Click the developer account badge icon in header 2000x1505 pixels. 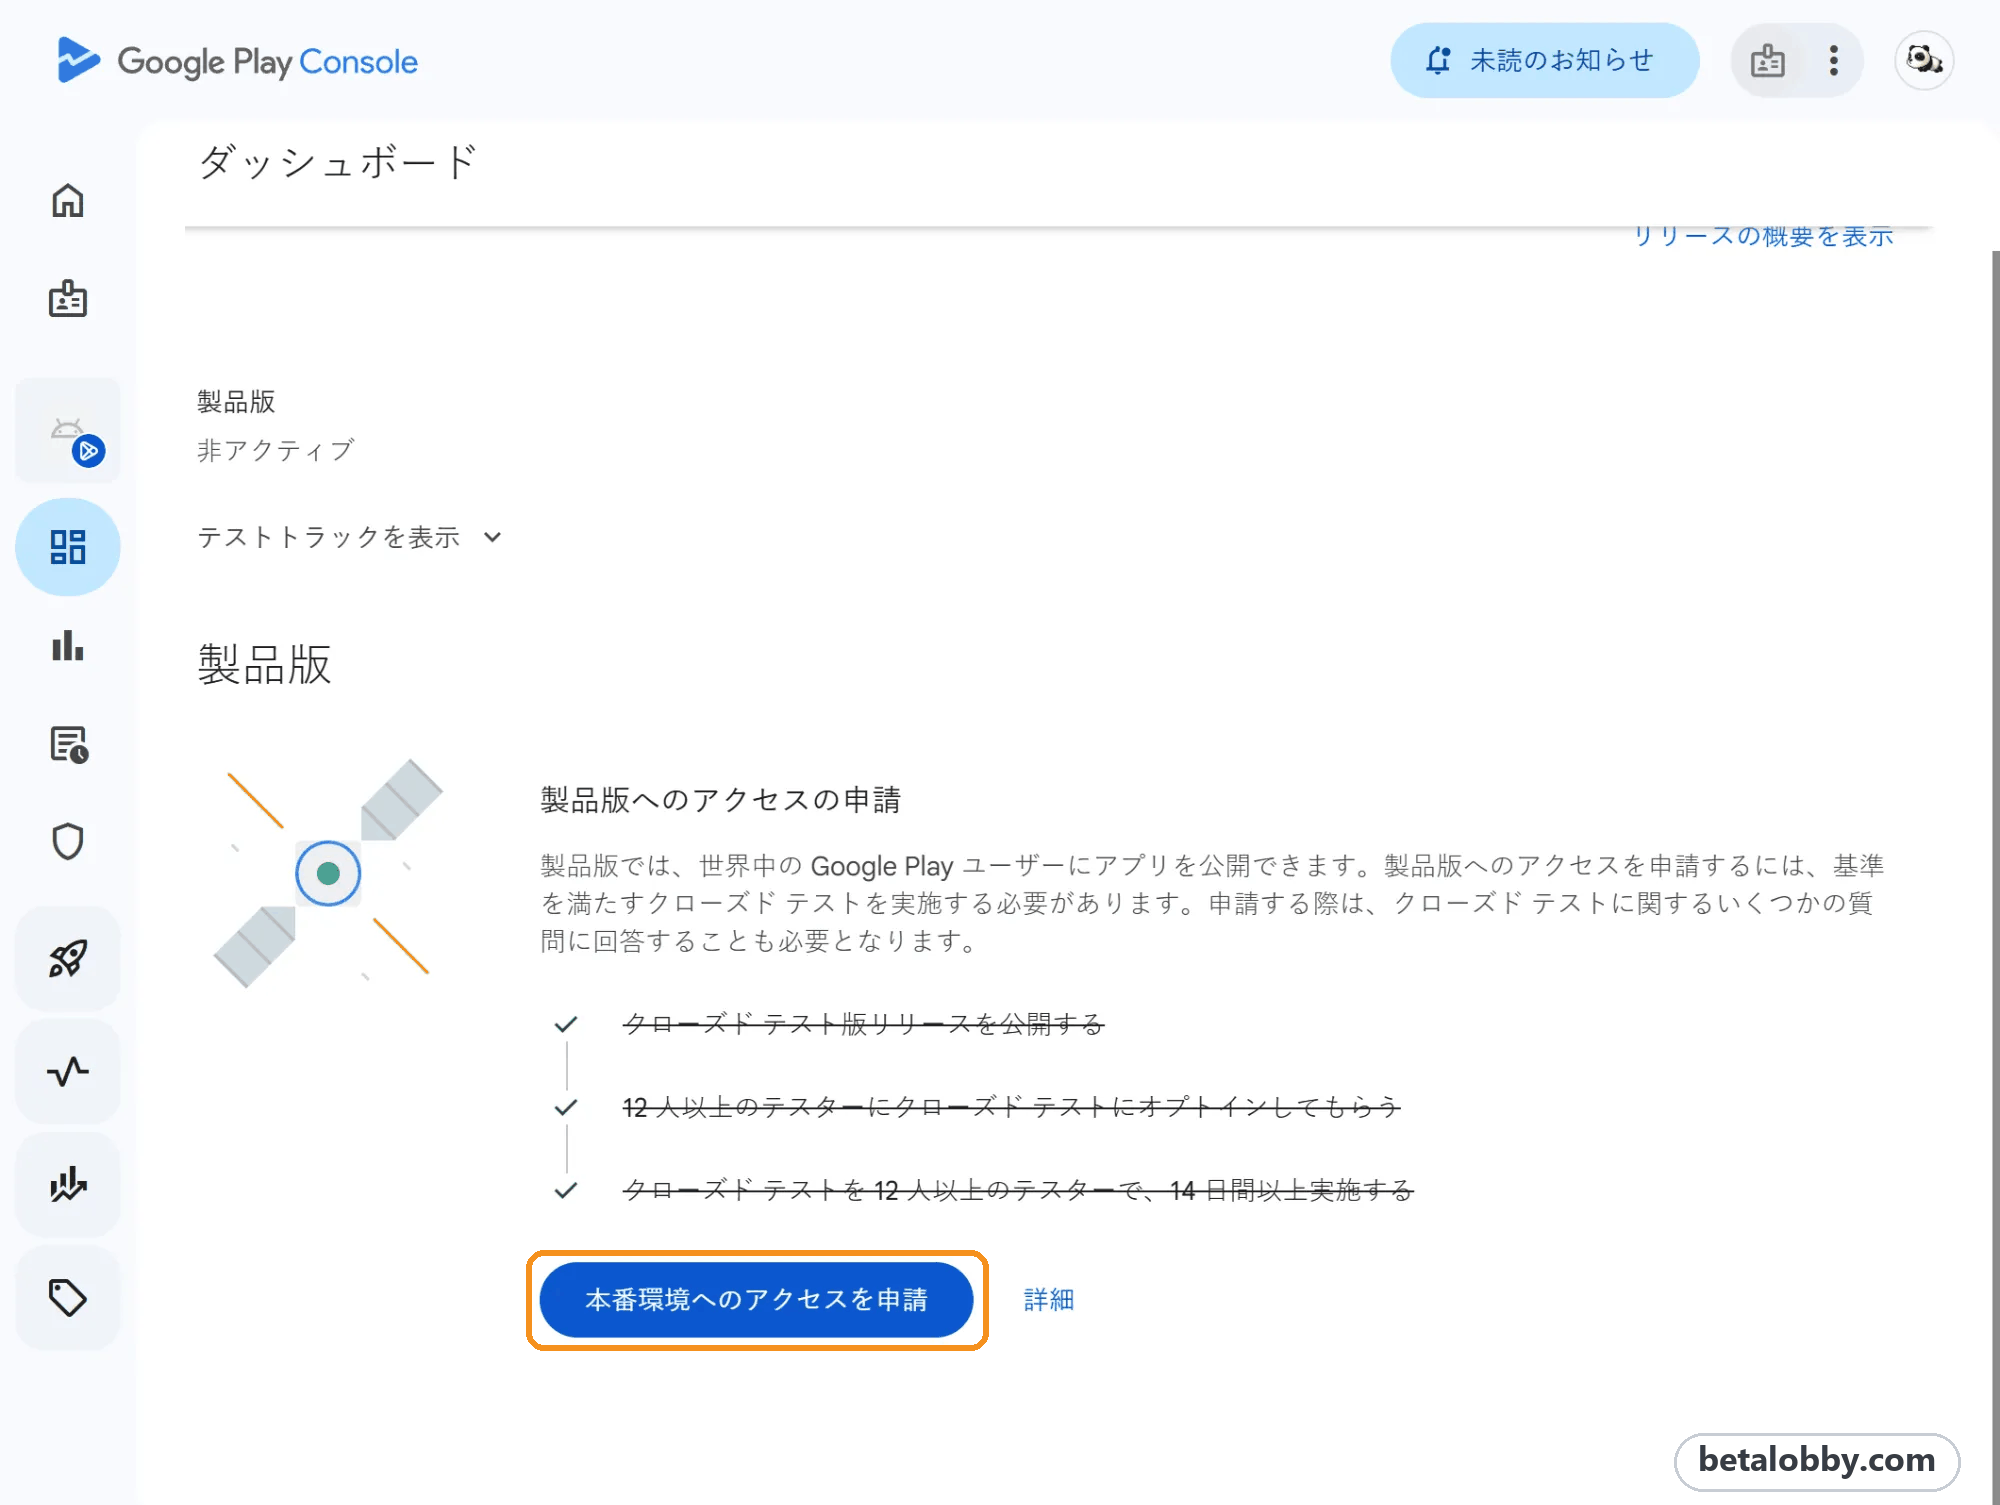click(x=1767, y=61)
